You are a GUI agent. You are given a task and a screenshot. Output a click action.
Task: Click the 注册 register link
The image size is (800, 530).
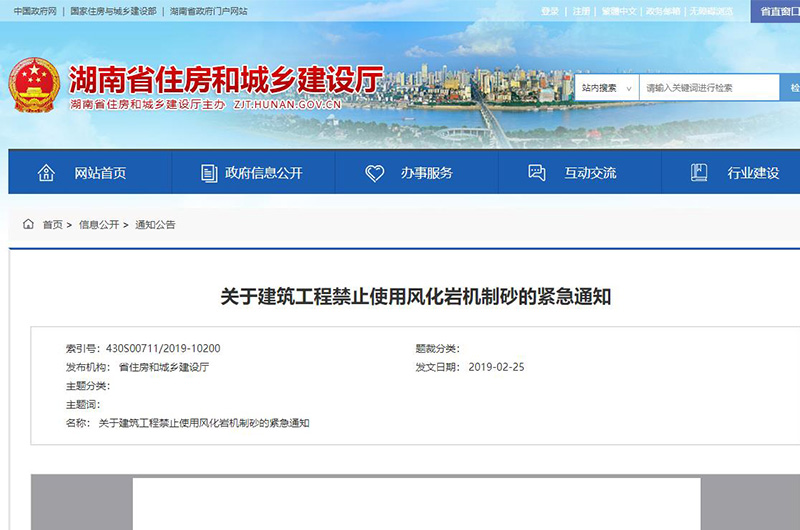point(581,11)
